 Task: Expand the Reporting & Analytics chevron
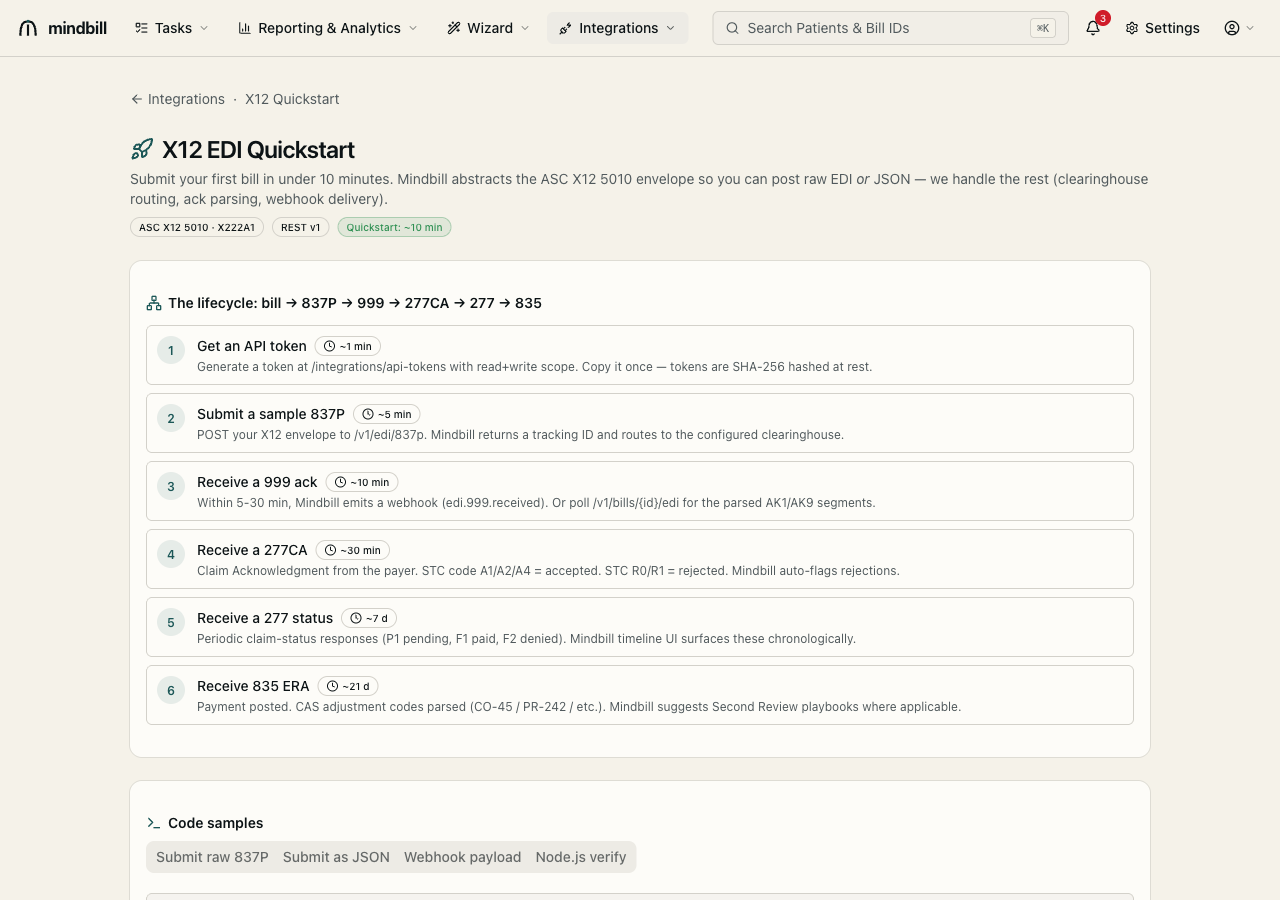[x=413, y=28]
